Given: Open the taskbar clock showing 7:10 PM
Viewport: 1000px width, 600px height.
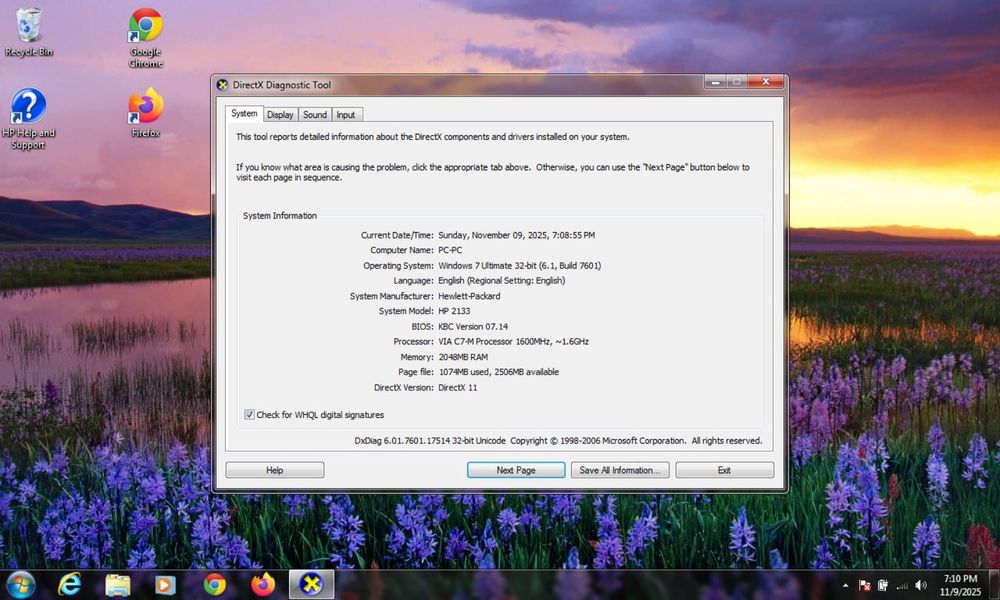Looking at the screenshot, I should tap(960, 585).
